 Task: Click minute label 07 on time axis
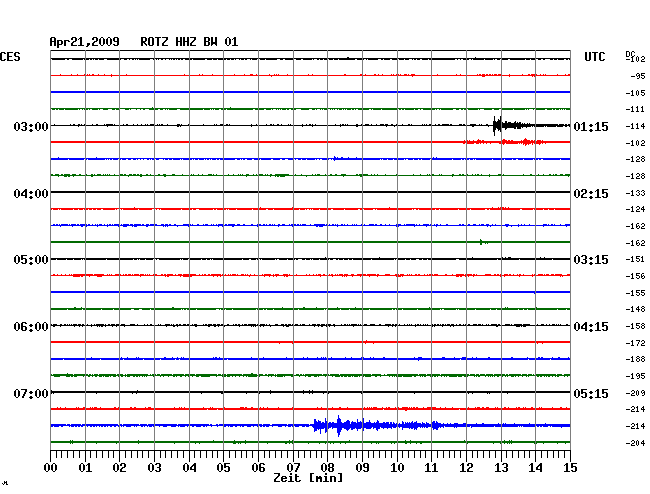point(293,467)
